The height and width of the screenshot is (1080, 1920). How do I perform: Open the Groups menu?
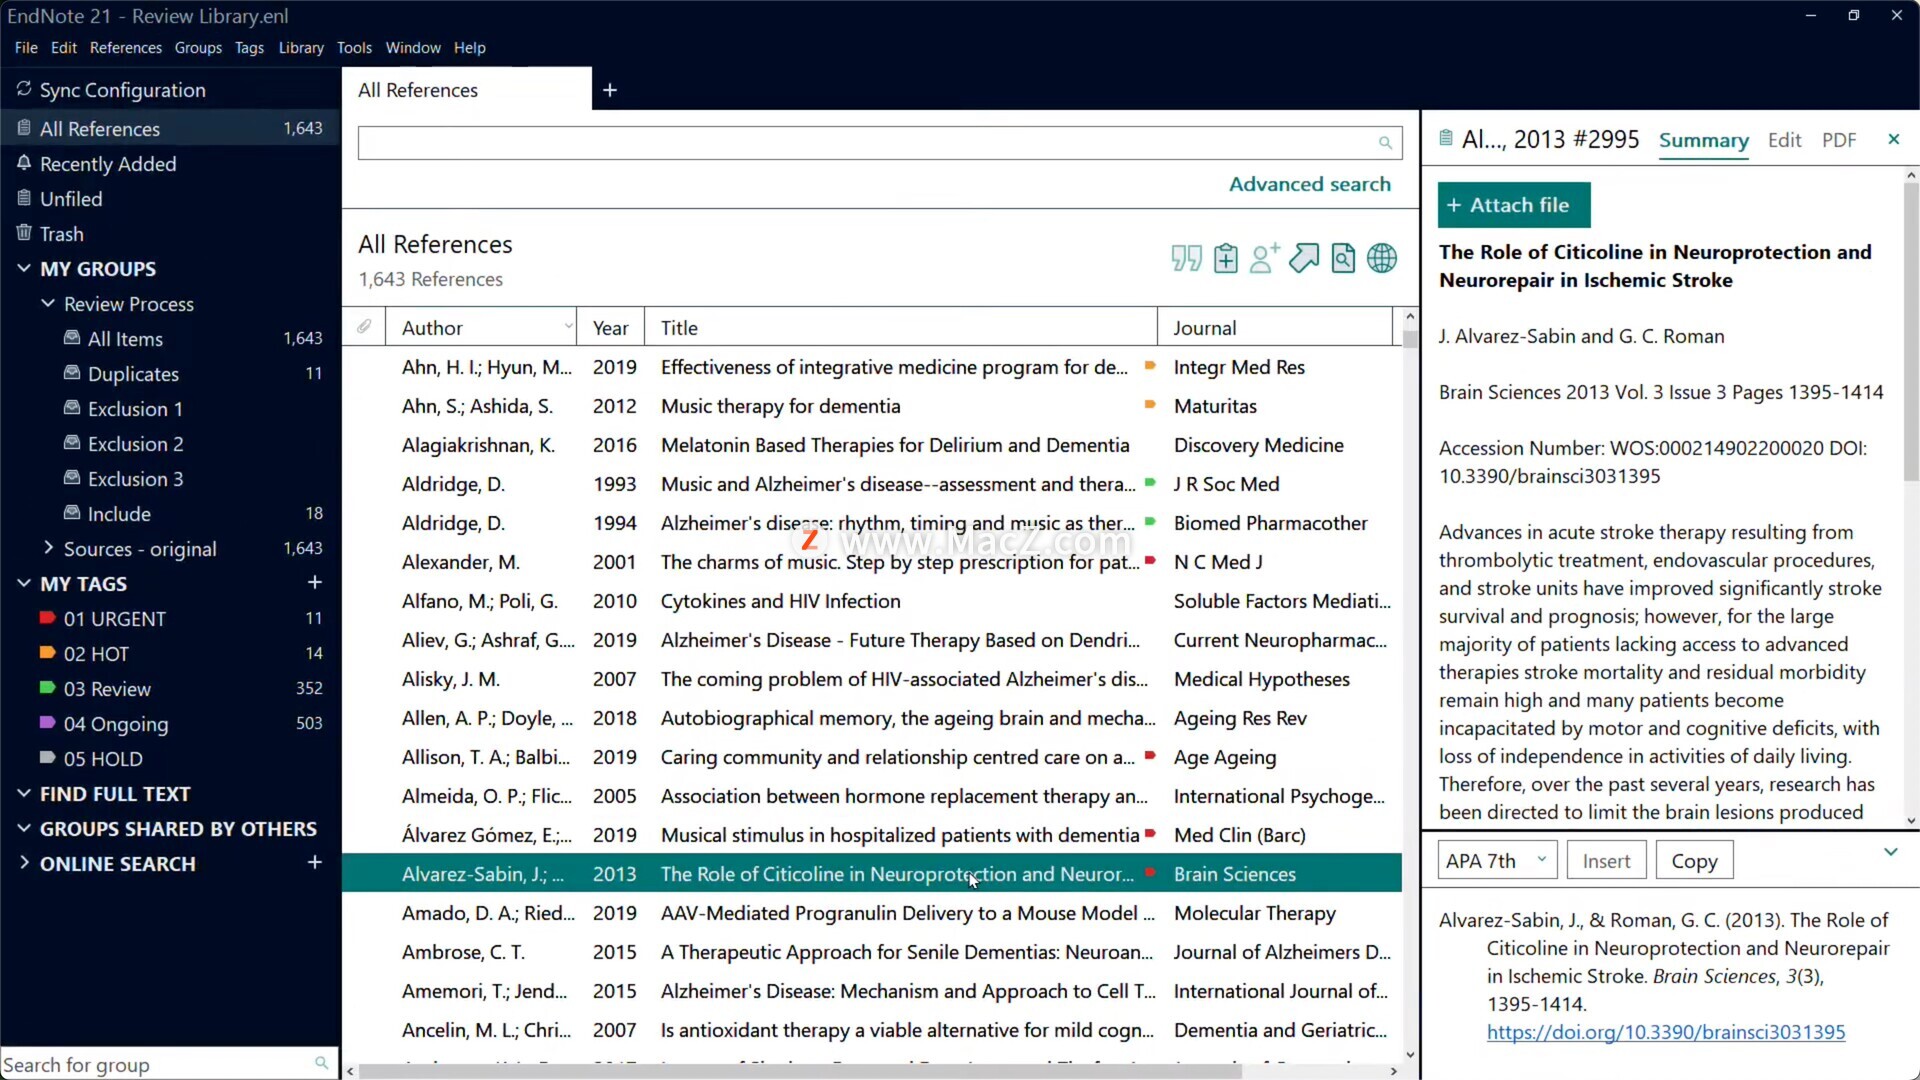[198, 47]
